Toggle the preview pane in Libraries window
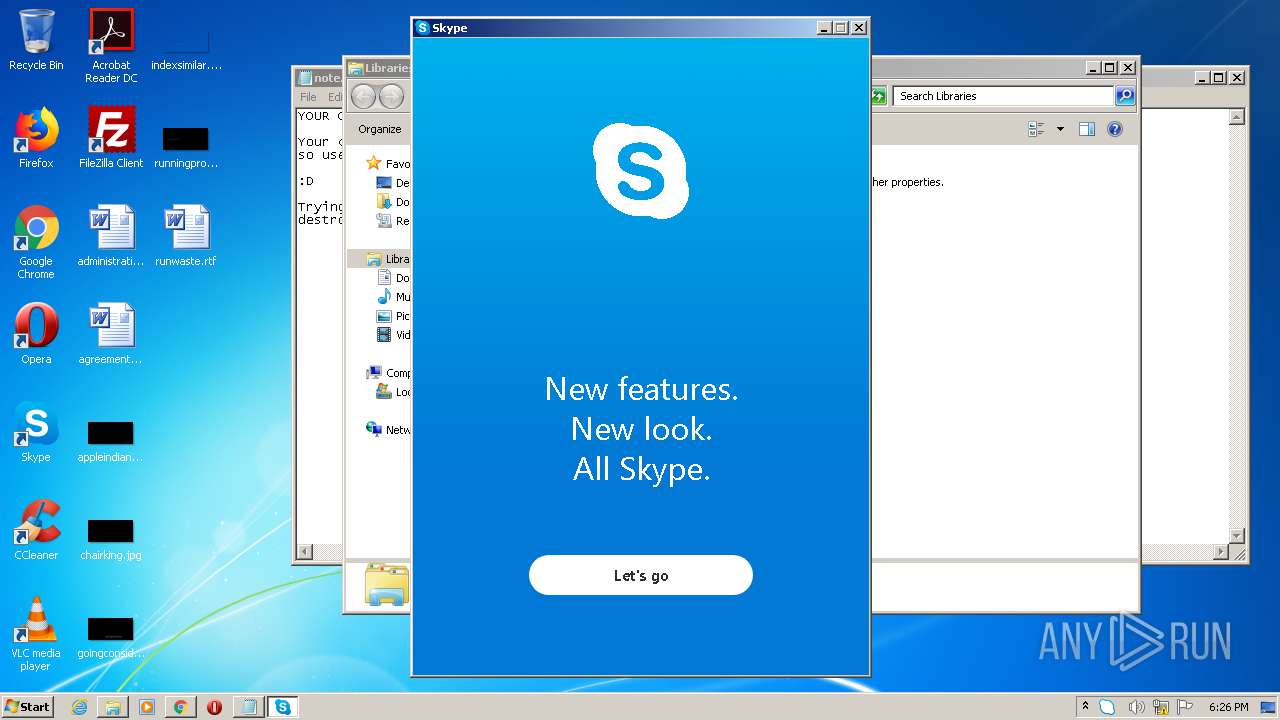The image size is (1280, 720). click(x=1087, y=129)
